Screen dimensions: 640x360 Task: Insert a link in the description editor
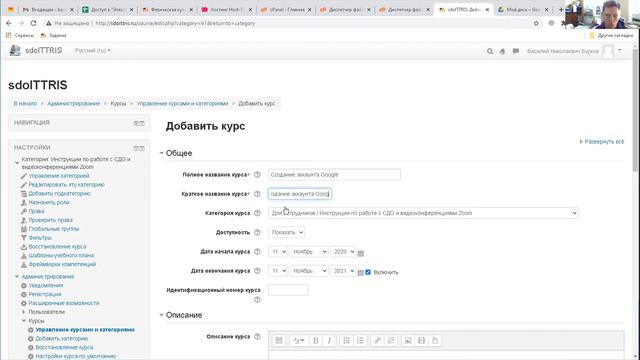377,340
